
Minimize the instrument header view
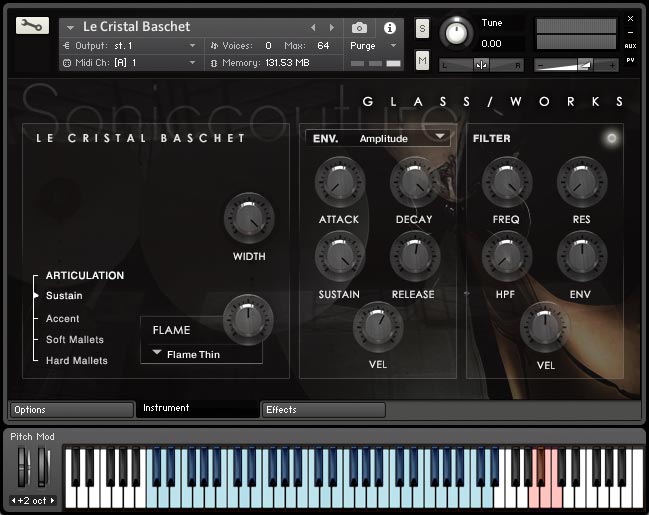tap(630, 33)
